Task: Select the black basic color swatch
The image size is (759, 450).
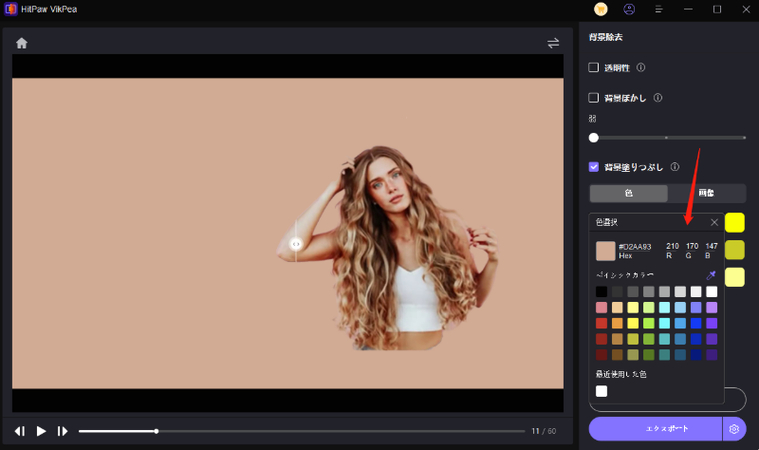Action: [x=601, y=292]
